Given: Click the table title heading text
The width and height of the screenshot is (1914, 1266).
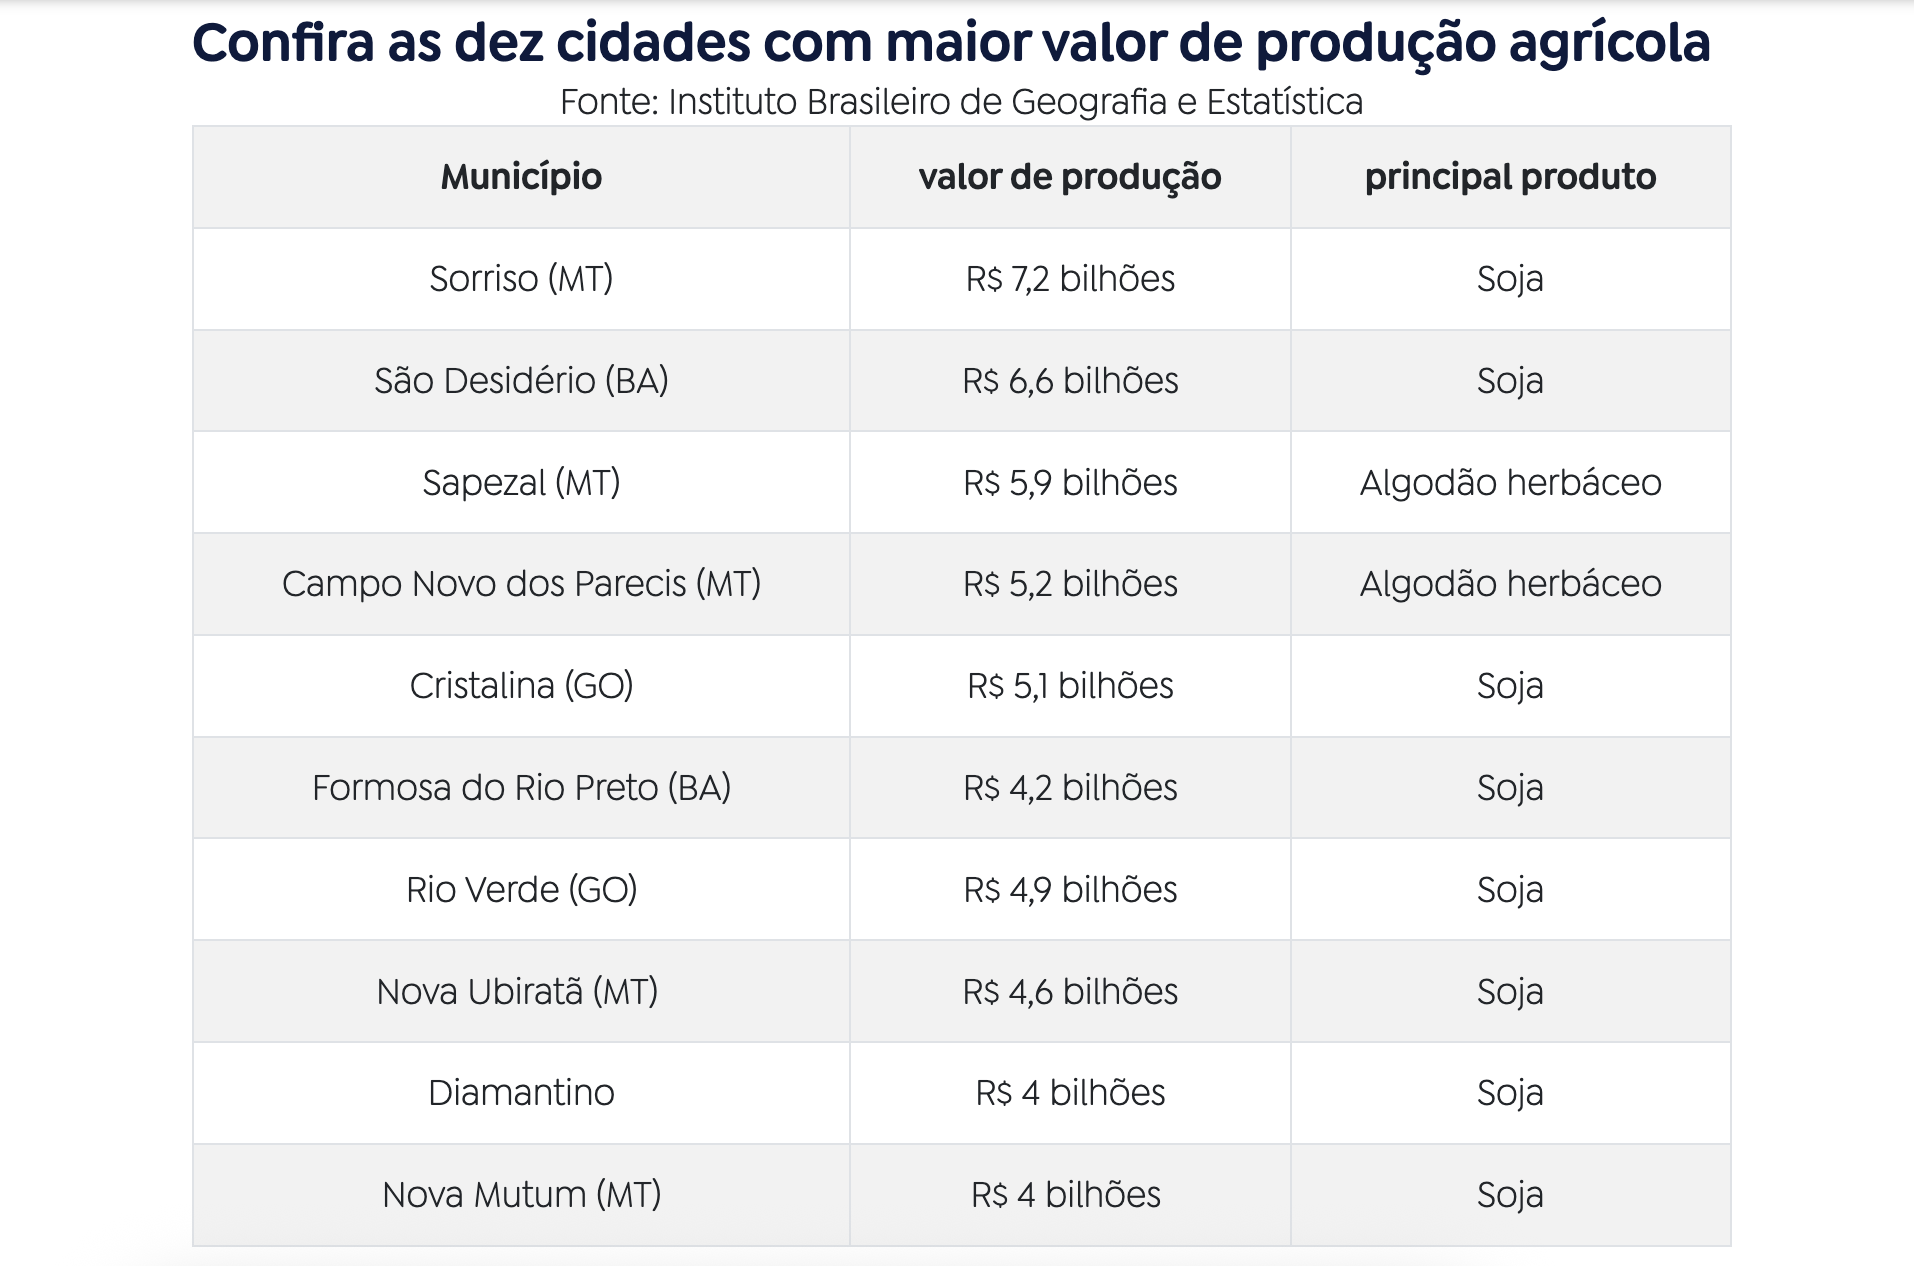Looking at the screenshot, I should pos(951,43).
